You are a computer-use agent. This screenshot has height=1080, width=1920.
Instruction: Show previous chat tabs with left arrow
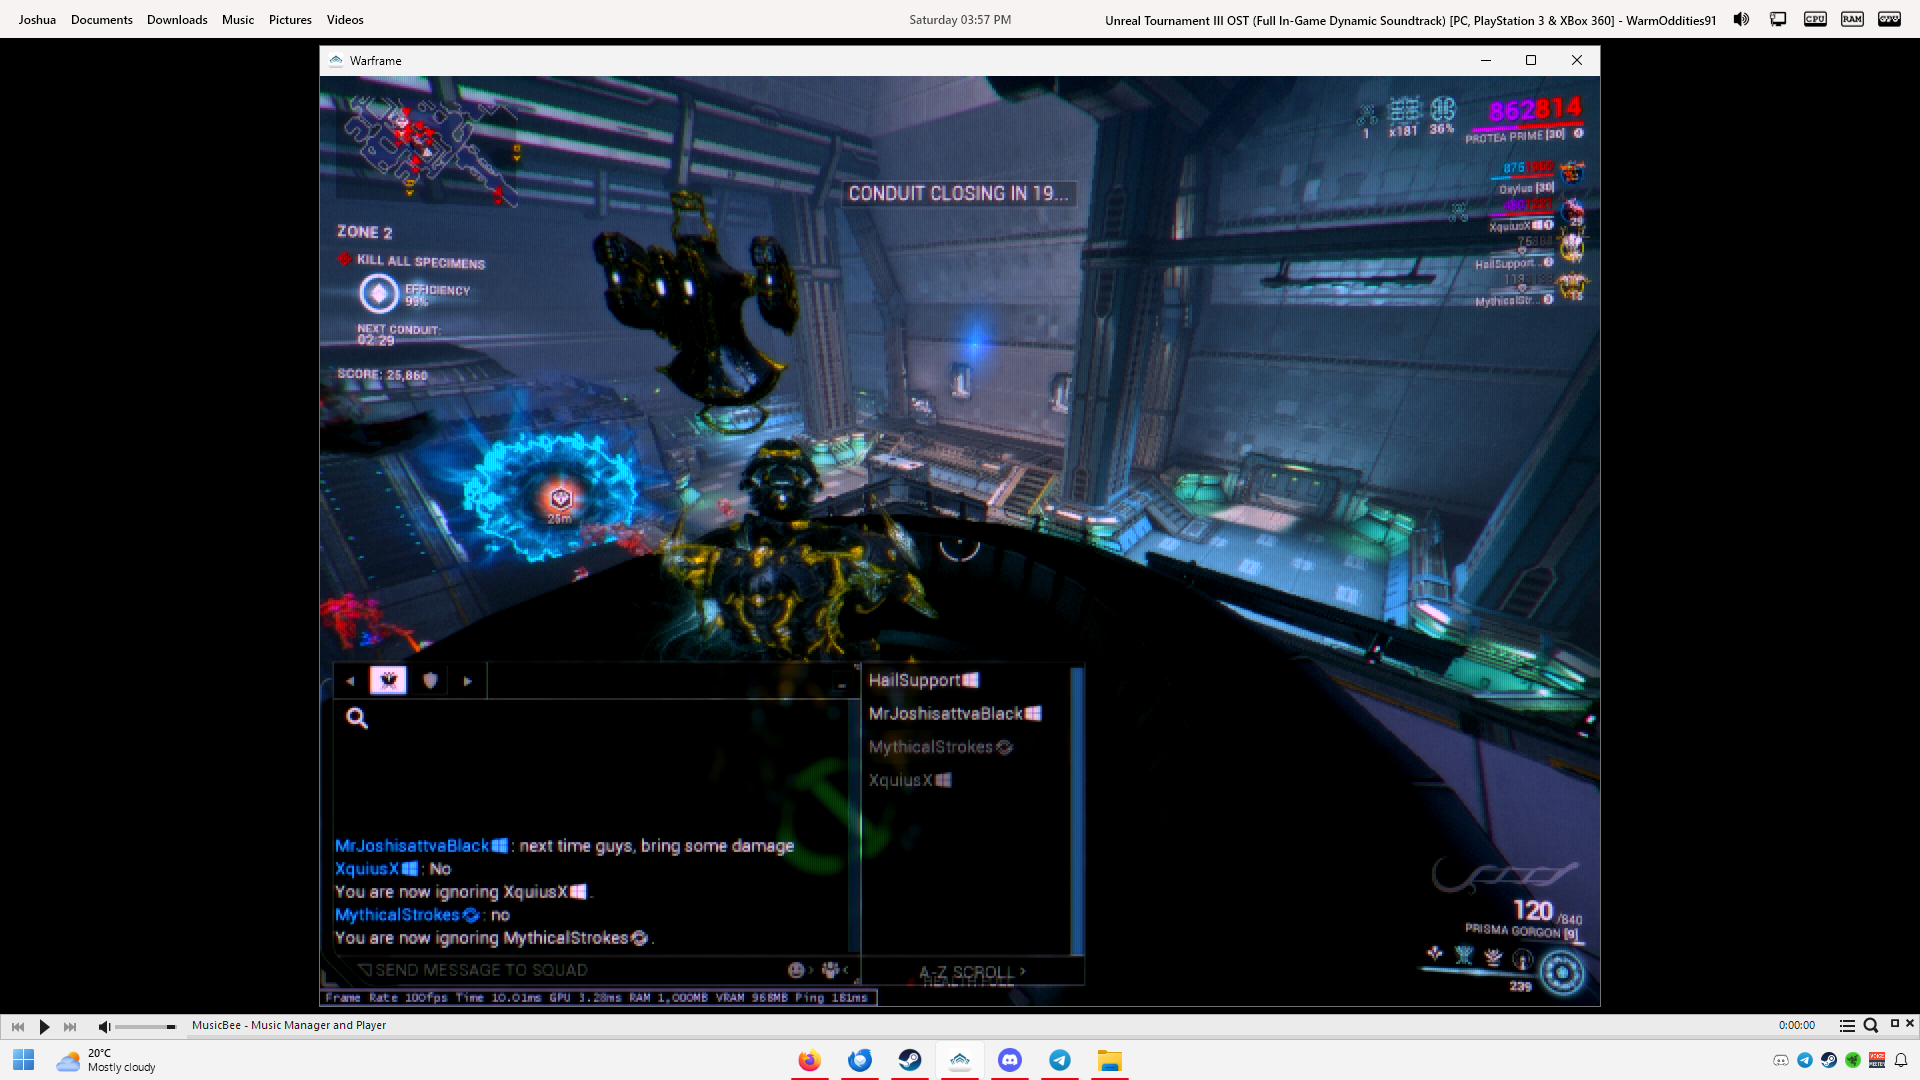tap(350, 681)
